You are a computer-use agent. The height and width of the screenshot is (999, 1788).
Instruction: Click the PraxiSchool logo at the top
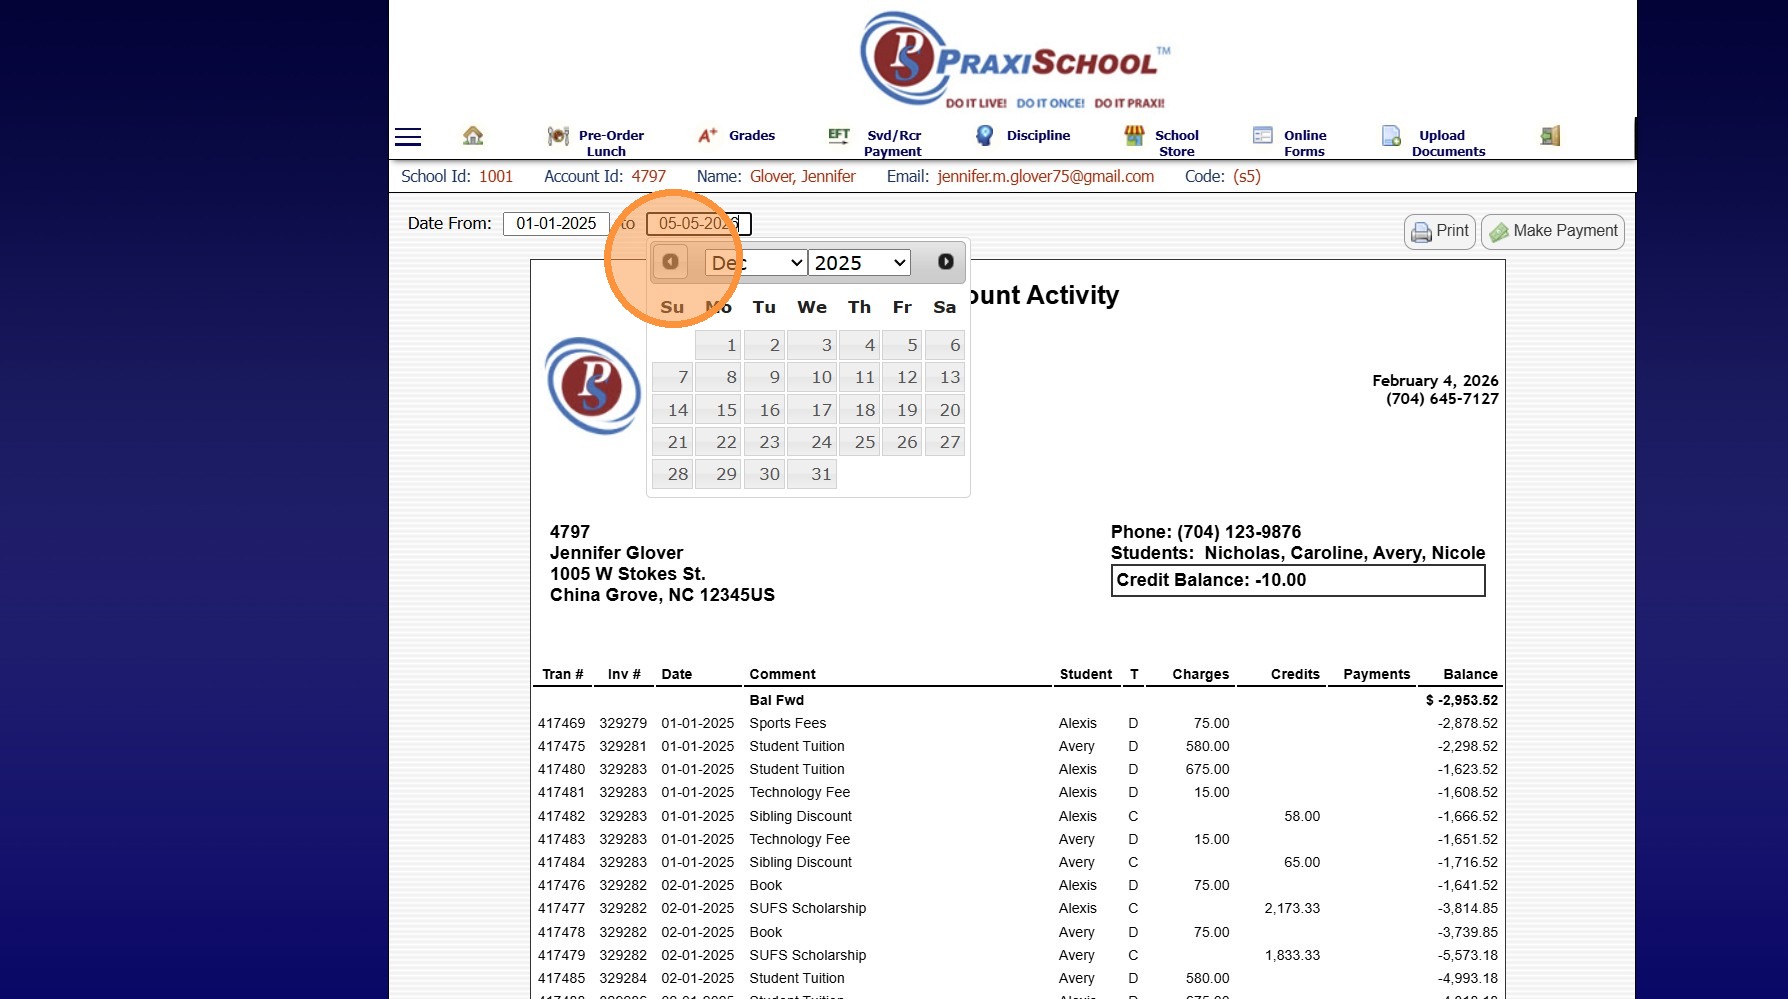click(x=1014, y=60)
